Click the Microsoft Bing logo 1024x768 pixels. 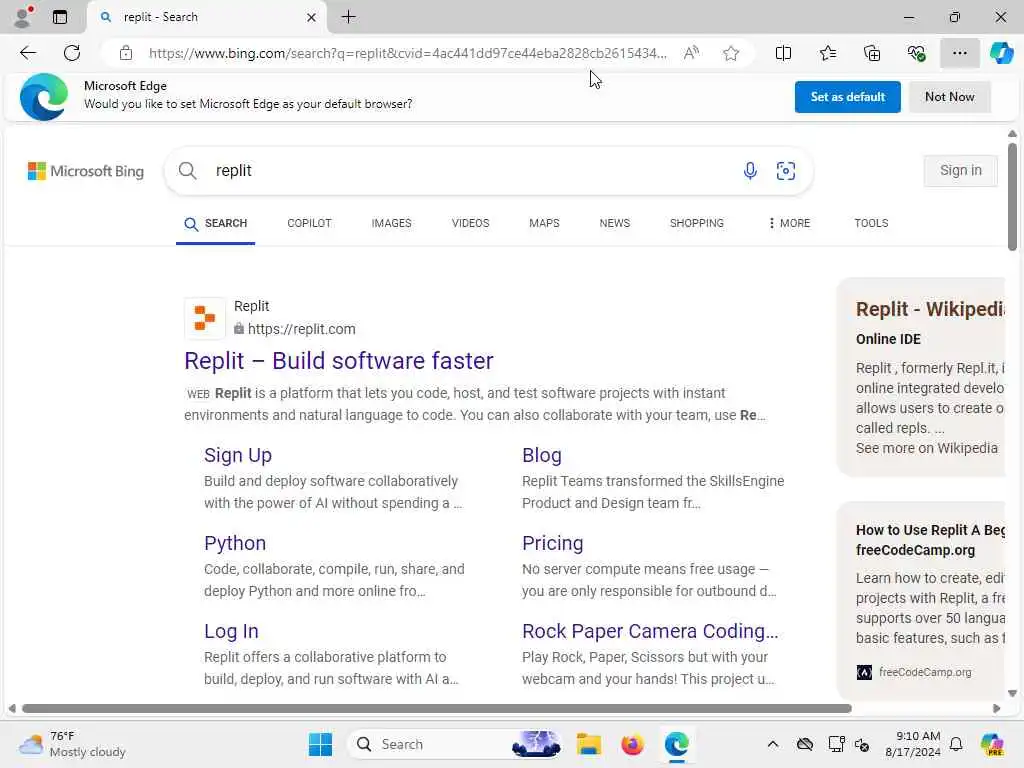tap(86, 171)
